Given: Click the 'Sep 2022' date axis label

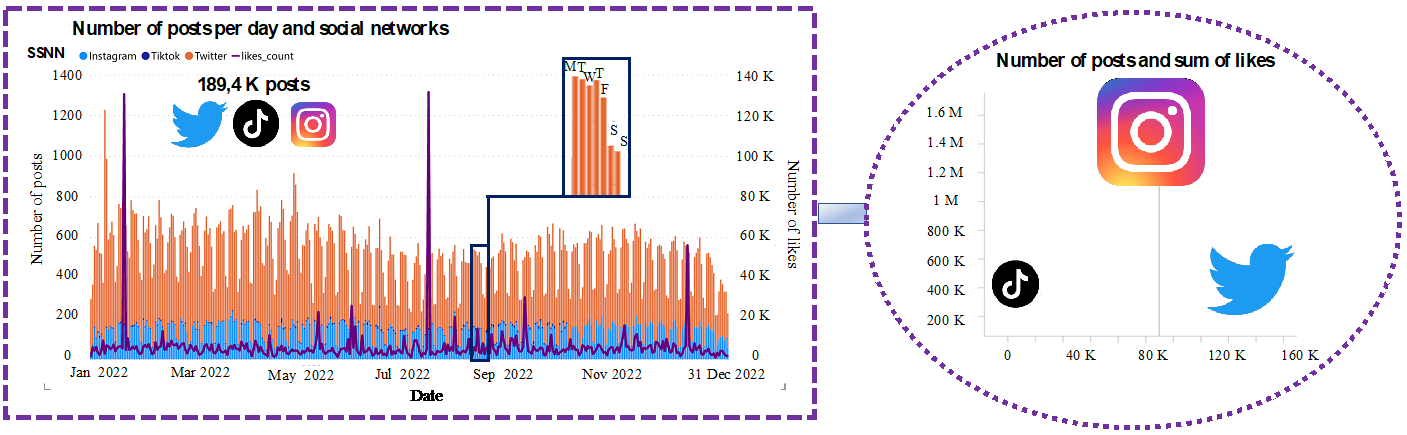Looking at the screenshot, I should click(501, 375).
